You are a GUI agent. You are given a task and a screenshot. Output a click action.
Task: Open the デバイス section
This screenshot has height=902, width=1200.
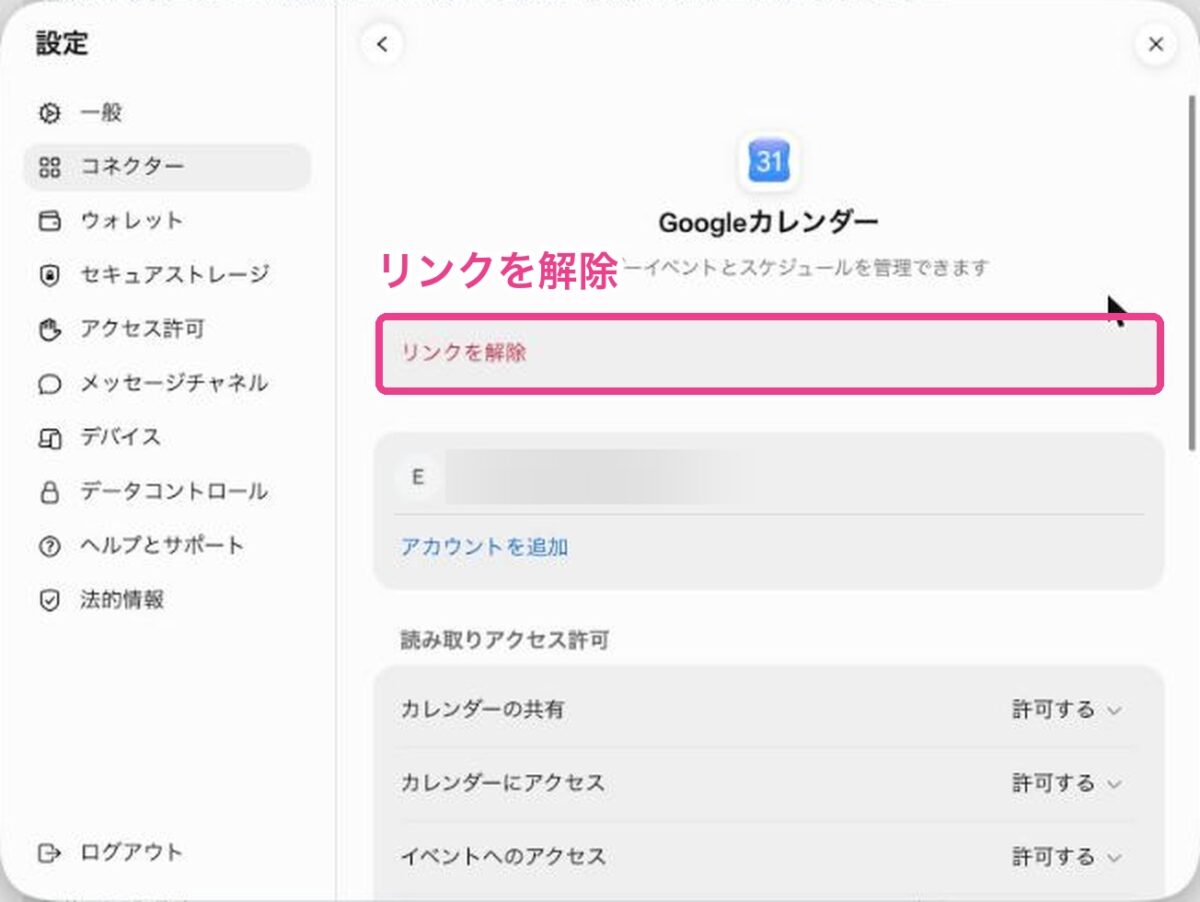click(x=167, y=438)
